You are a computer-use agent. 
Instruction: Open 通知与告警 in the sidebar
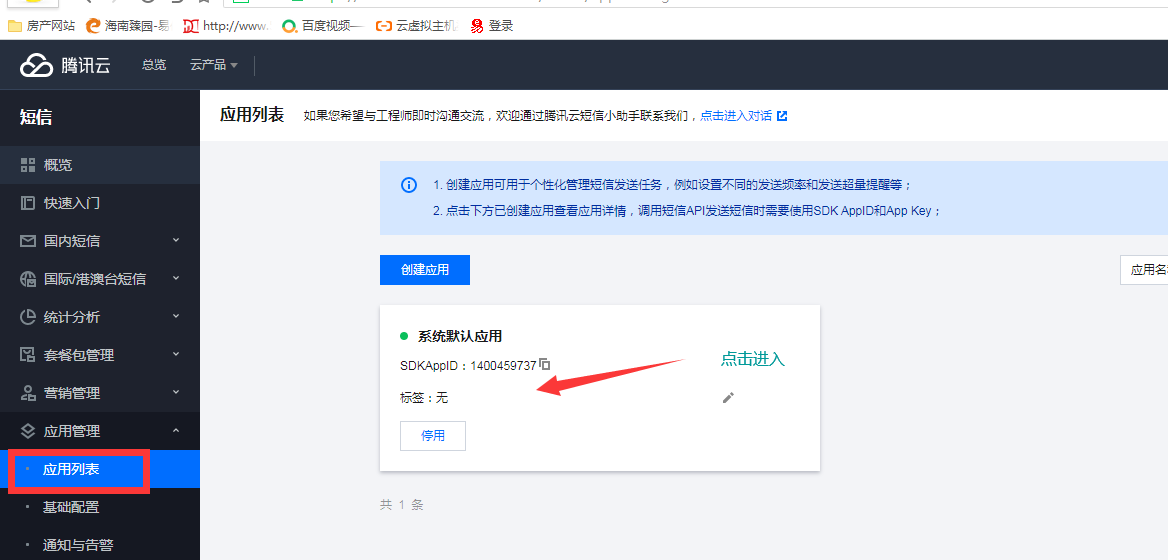pos(100,545)
